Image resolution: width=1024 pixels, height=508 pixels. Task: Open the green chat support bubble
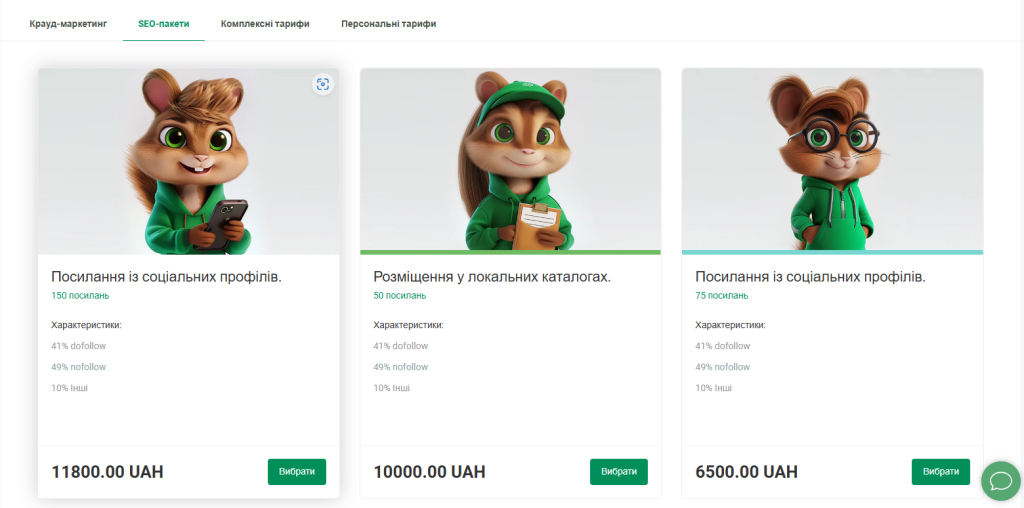pos(1000,481)
